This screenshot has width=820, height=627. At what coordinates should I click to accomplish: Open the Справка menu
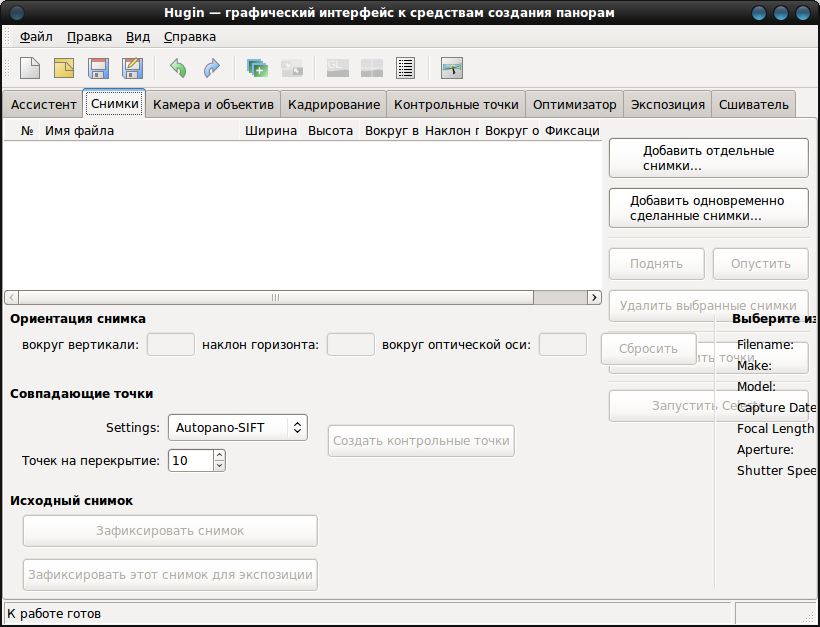(190, 37)
